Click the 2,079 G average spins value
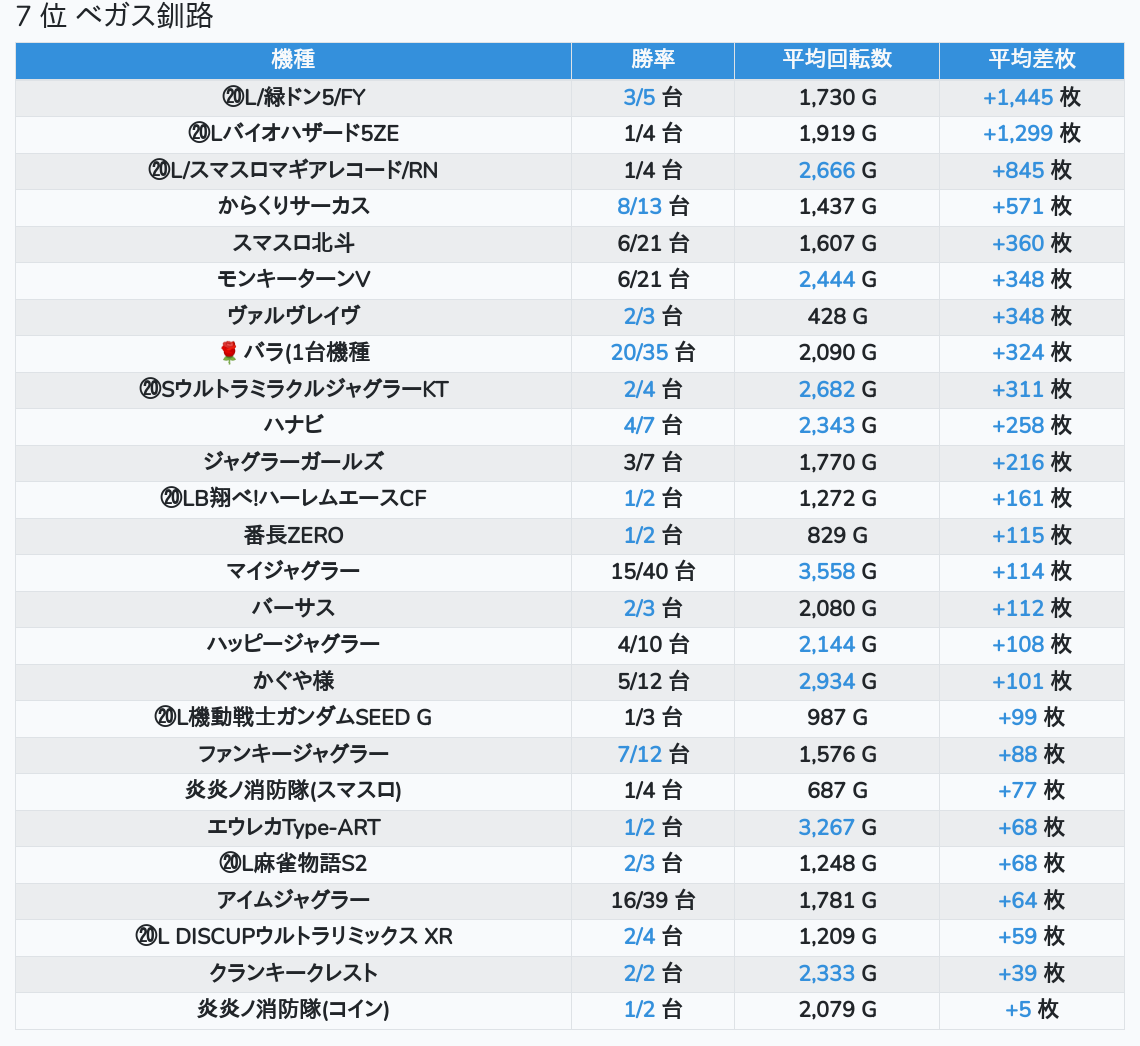 pos(837,1010)
